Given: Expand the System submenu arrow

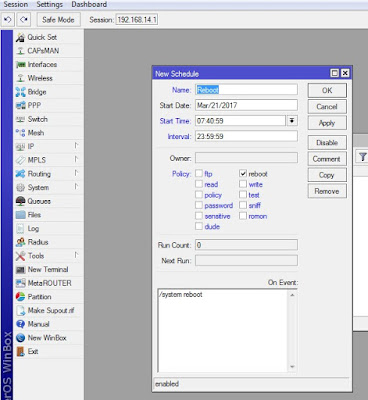Looking at the screenshot, I should pos(76,187).
